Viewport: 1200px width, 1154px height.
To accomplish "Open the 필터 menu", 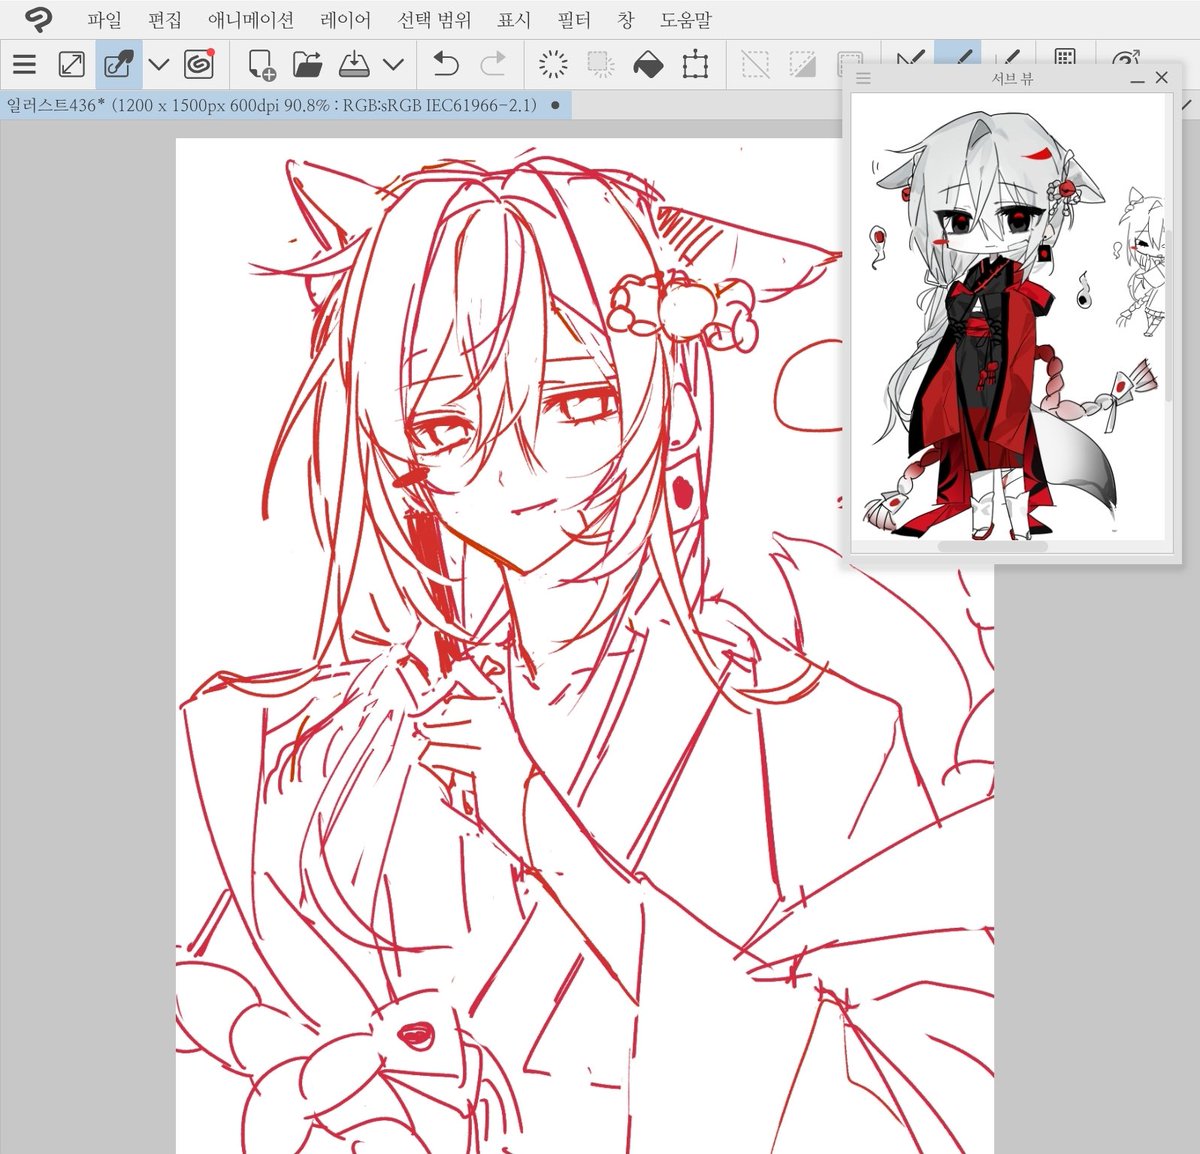I will [575, 20].
